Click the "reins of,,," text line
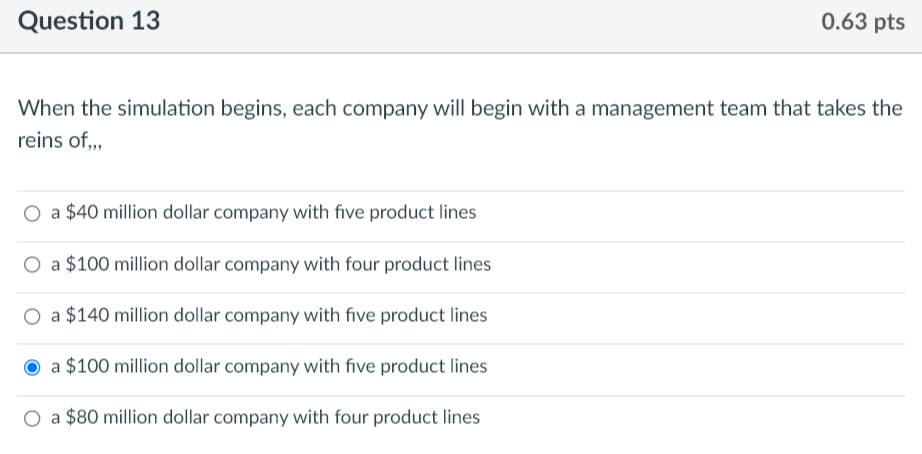 [61, 139]
